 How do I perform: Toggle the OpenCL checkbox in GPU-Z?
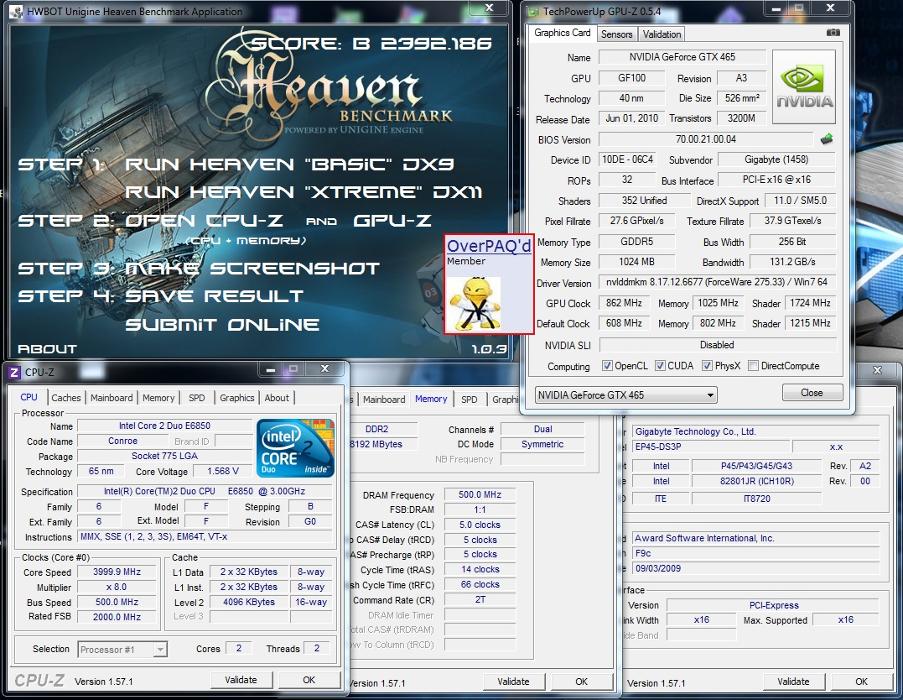607,366
